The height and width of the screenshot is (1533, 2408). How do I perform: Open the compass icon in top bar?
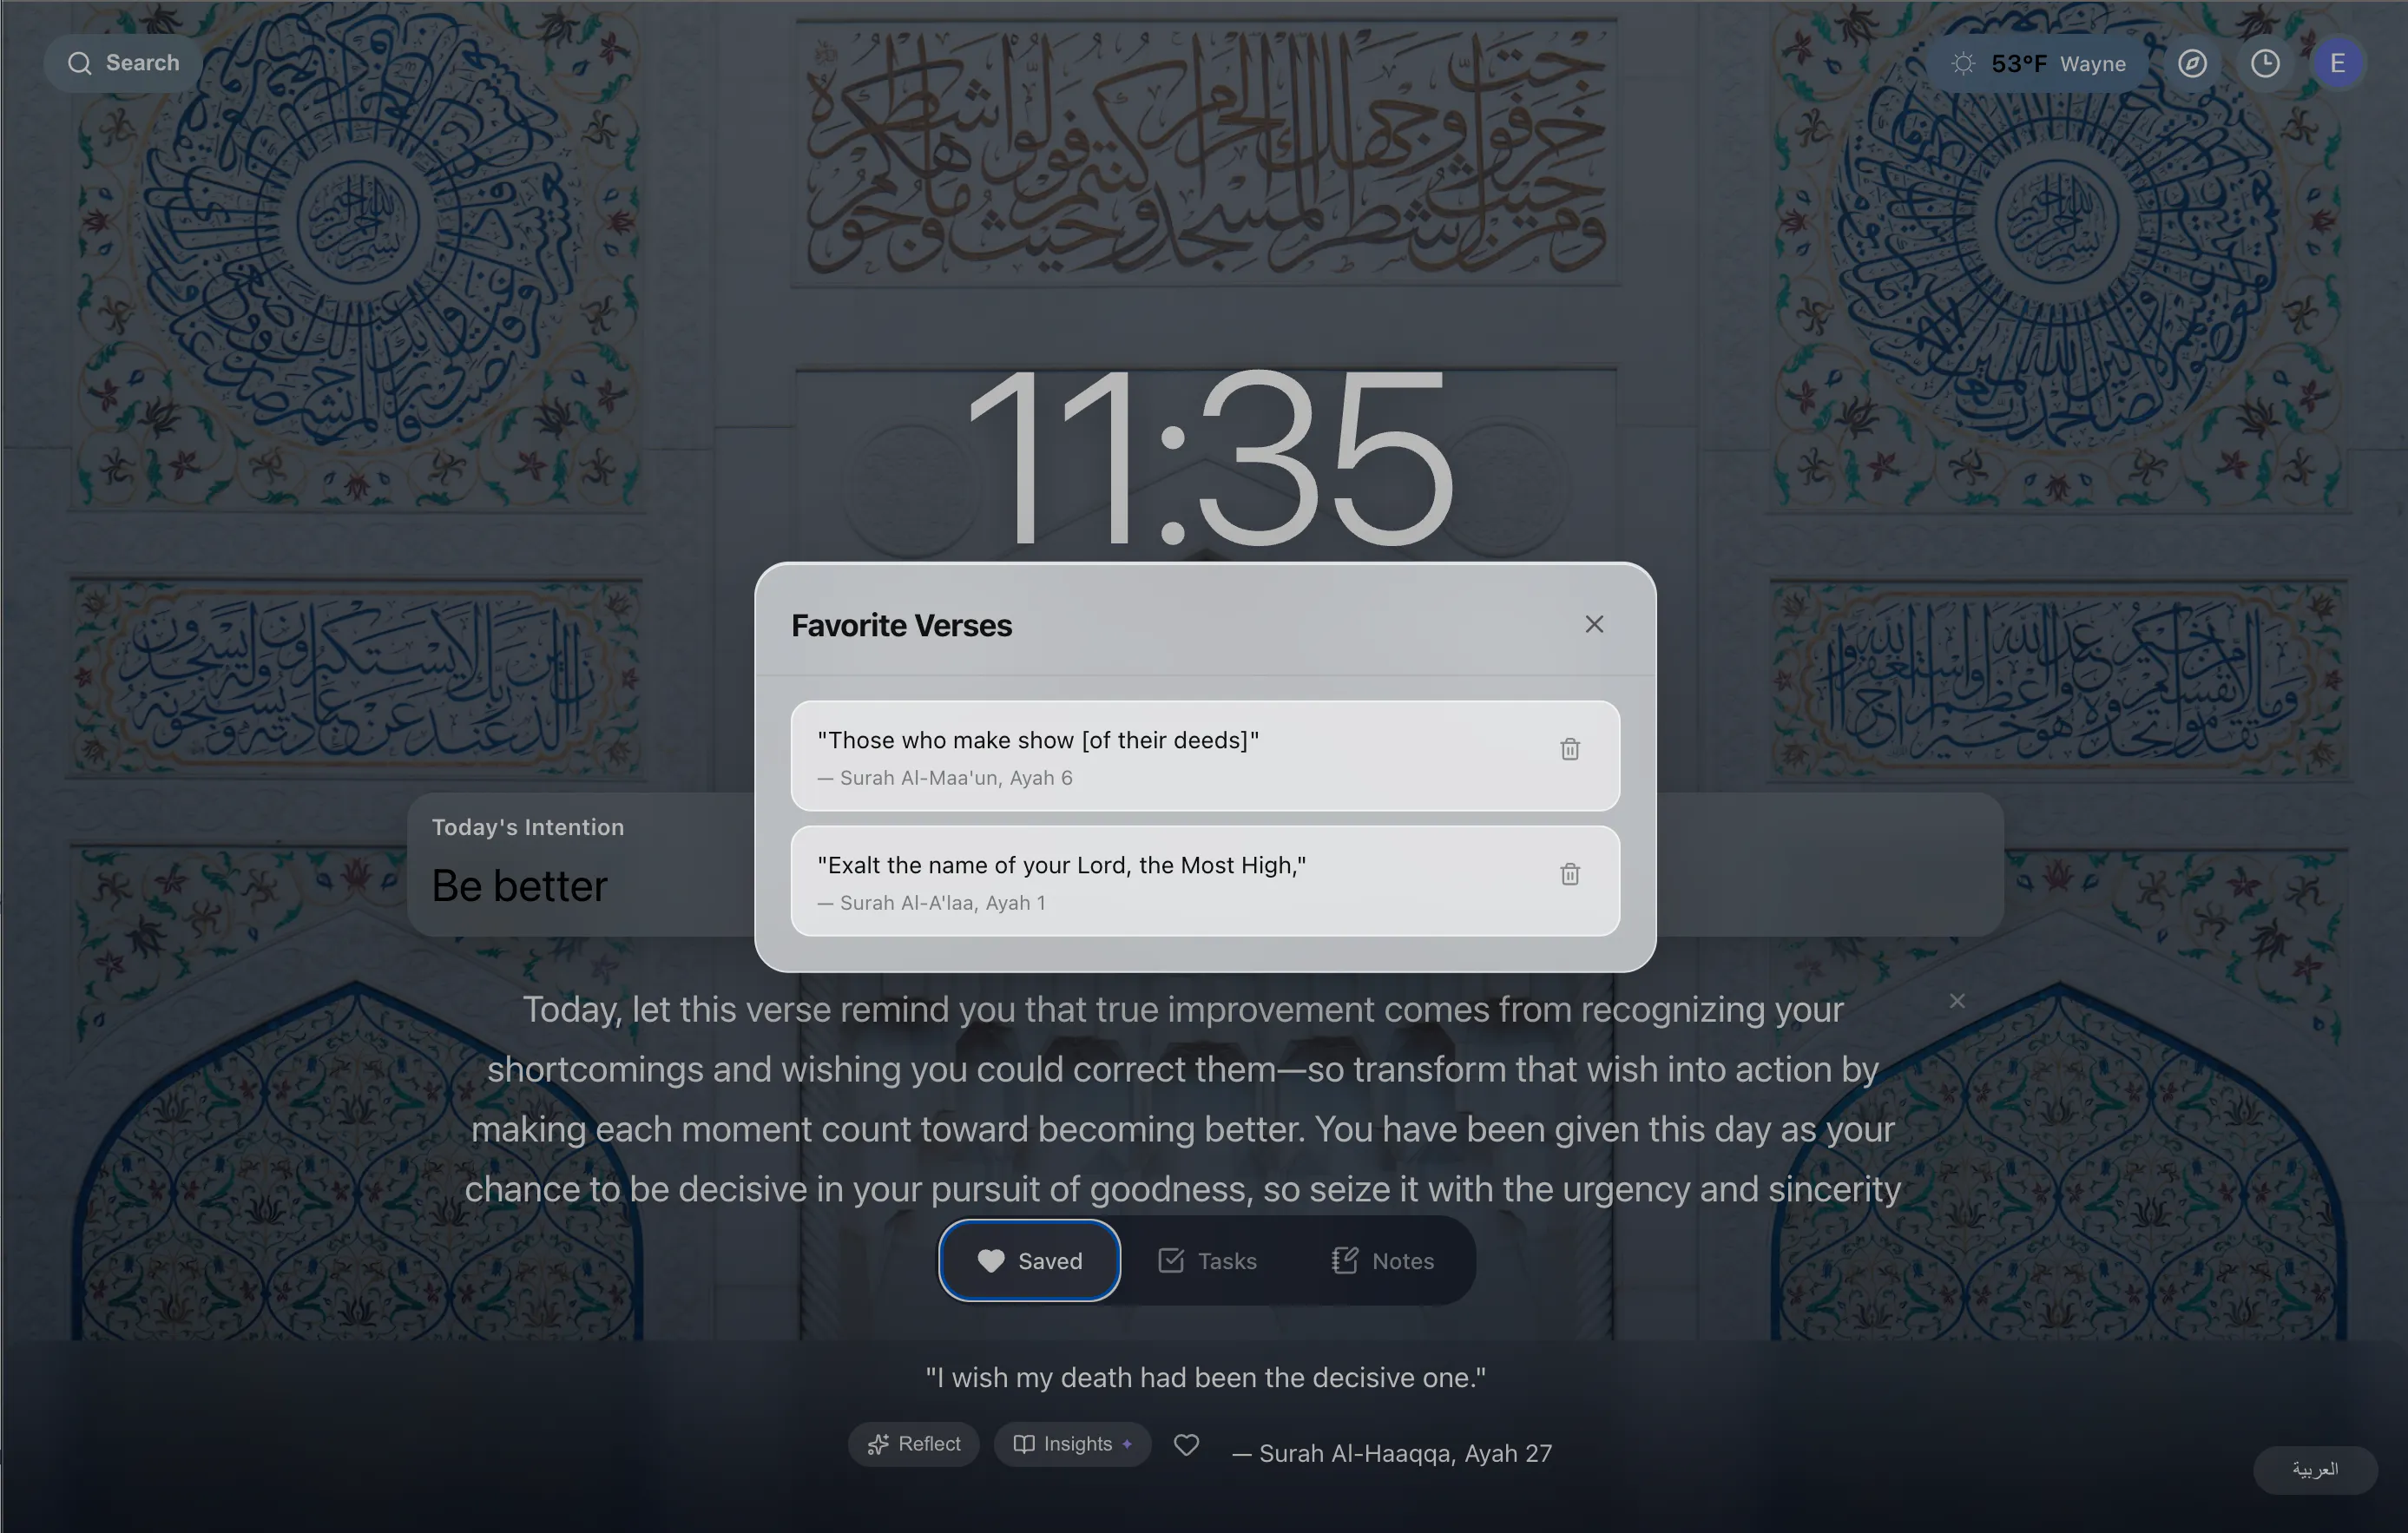[x=2192, y=64]
